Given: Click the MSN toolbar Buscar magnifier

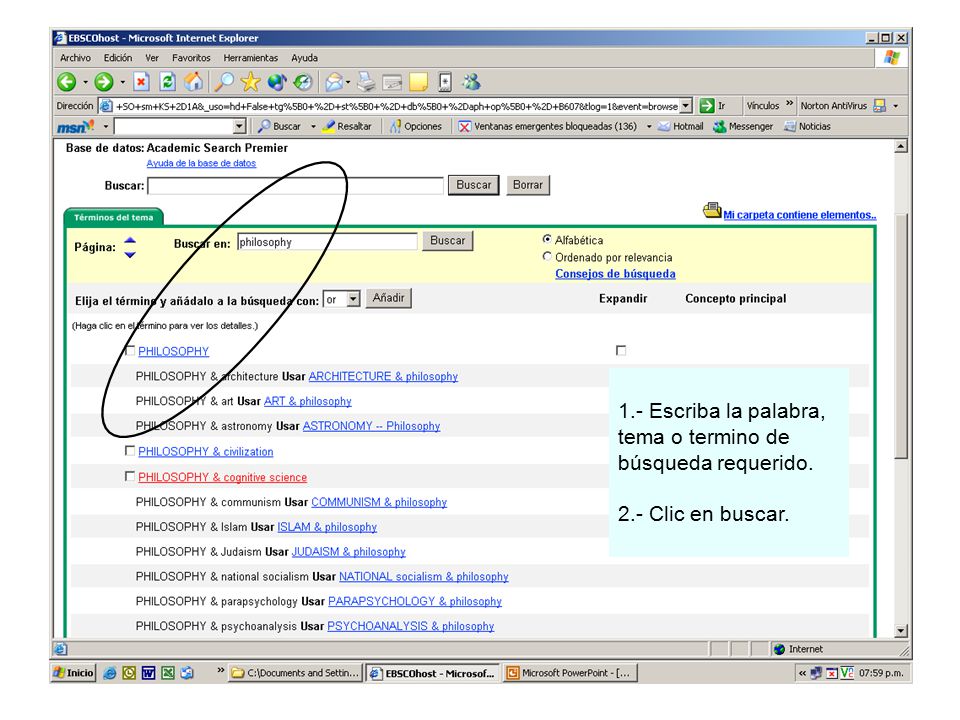Looking at the screenshot, I should [280, 126].
